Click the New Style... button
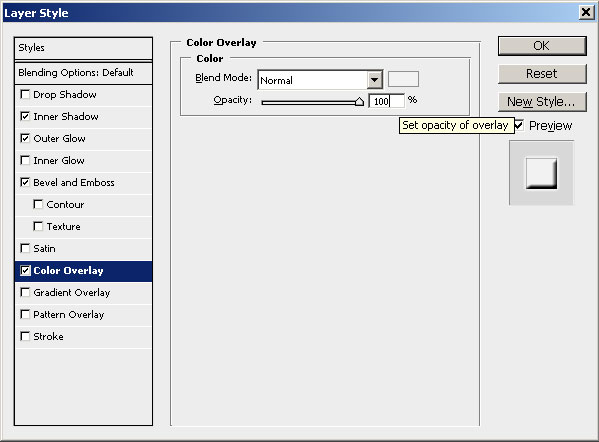599x442 pixels. [x=542, y=102]
